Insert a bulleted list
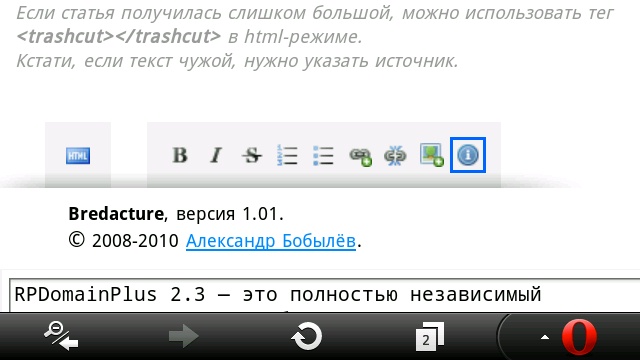 323,155
